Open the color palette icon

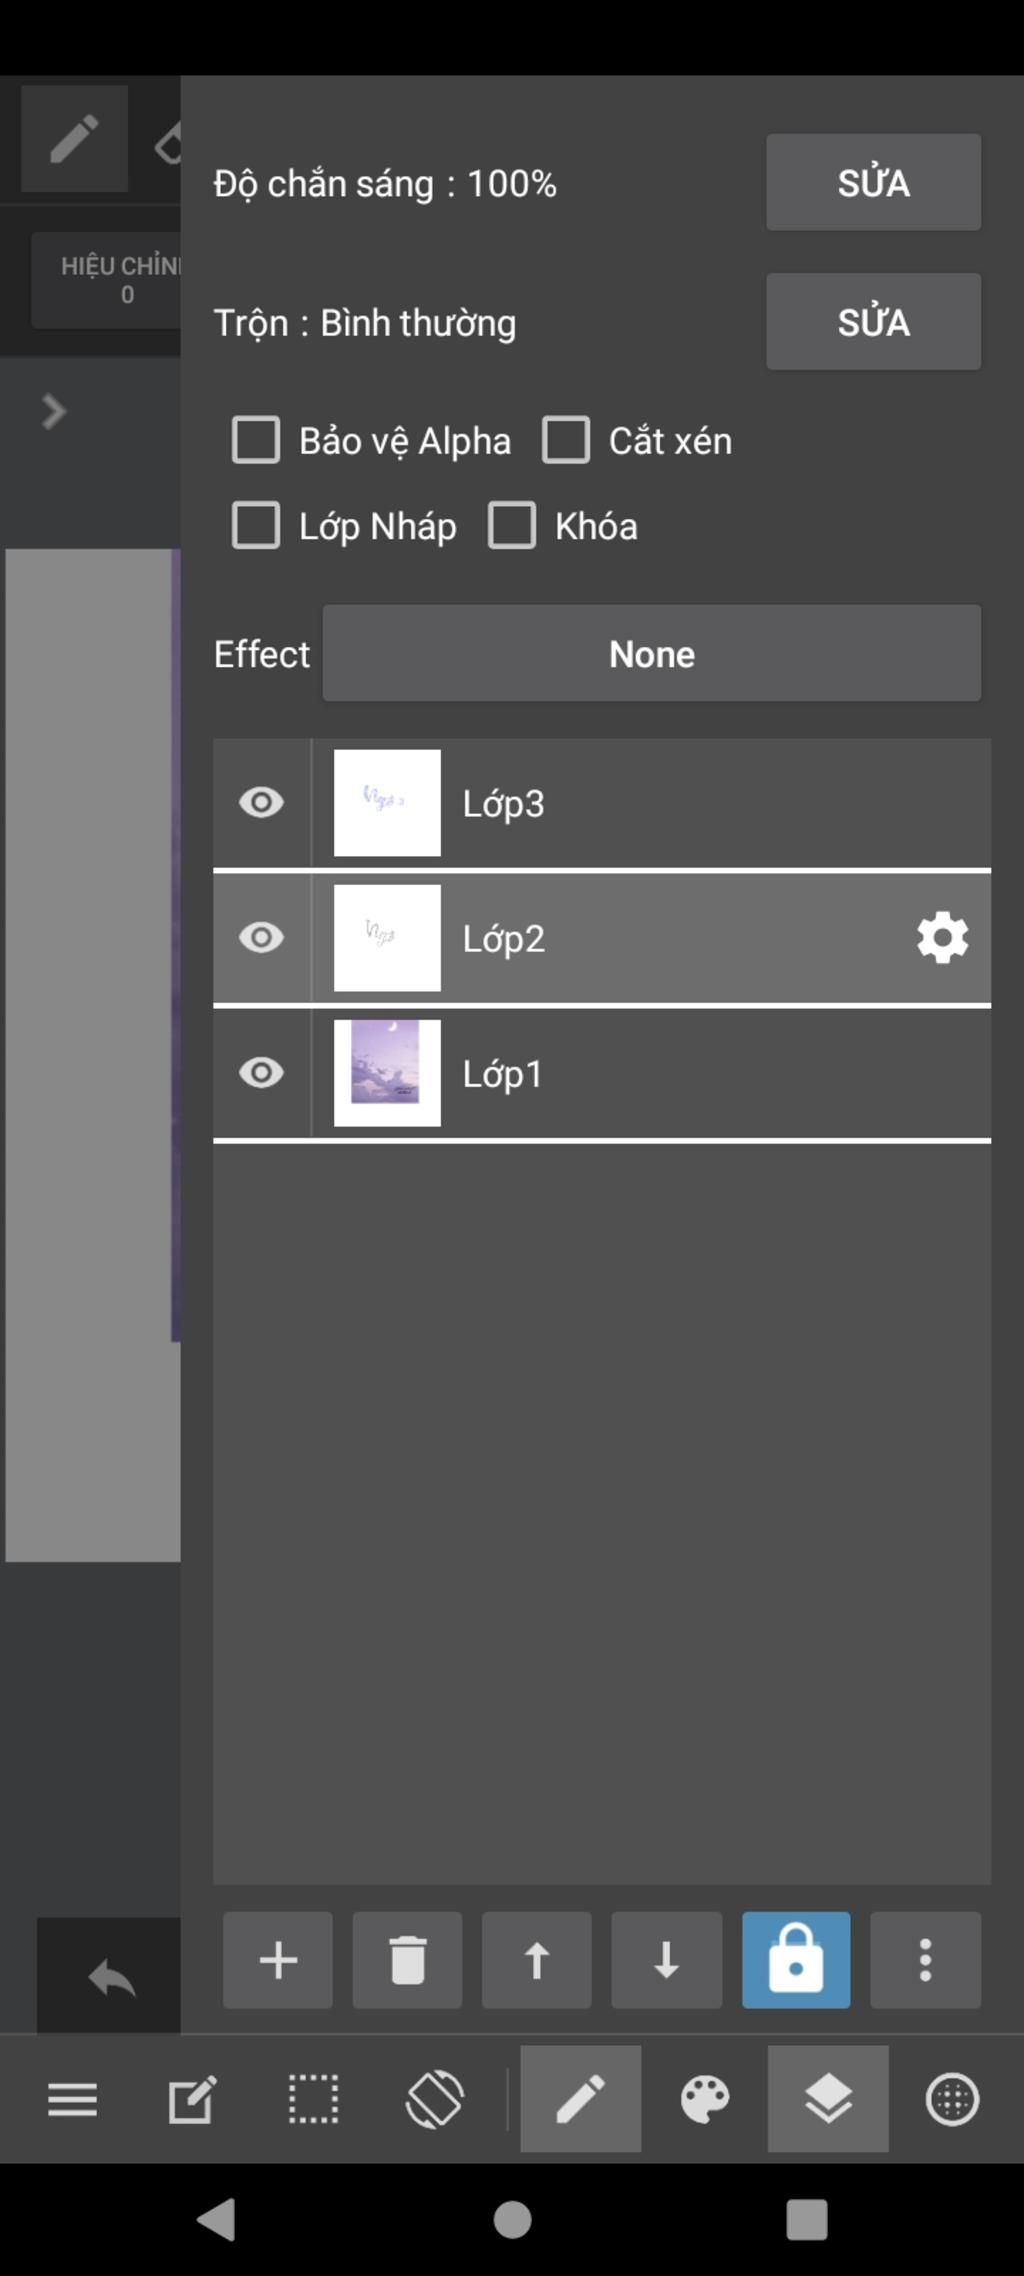pyautogui.click(x=705, y=2098)
